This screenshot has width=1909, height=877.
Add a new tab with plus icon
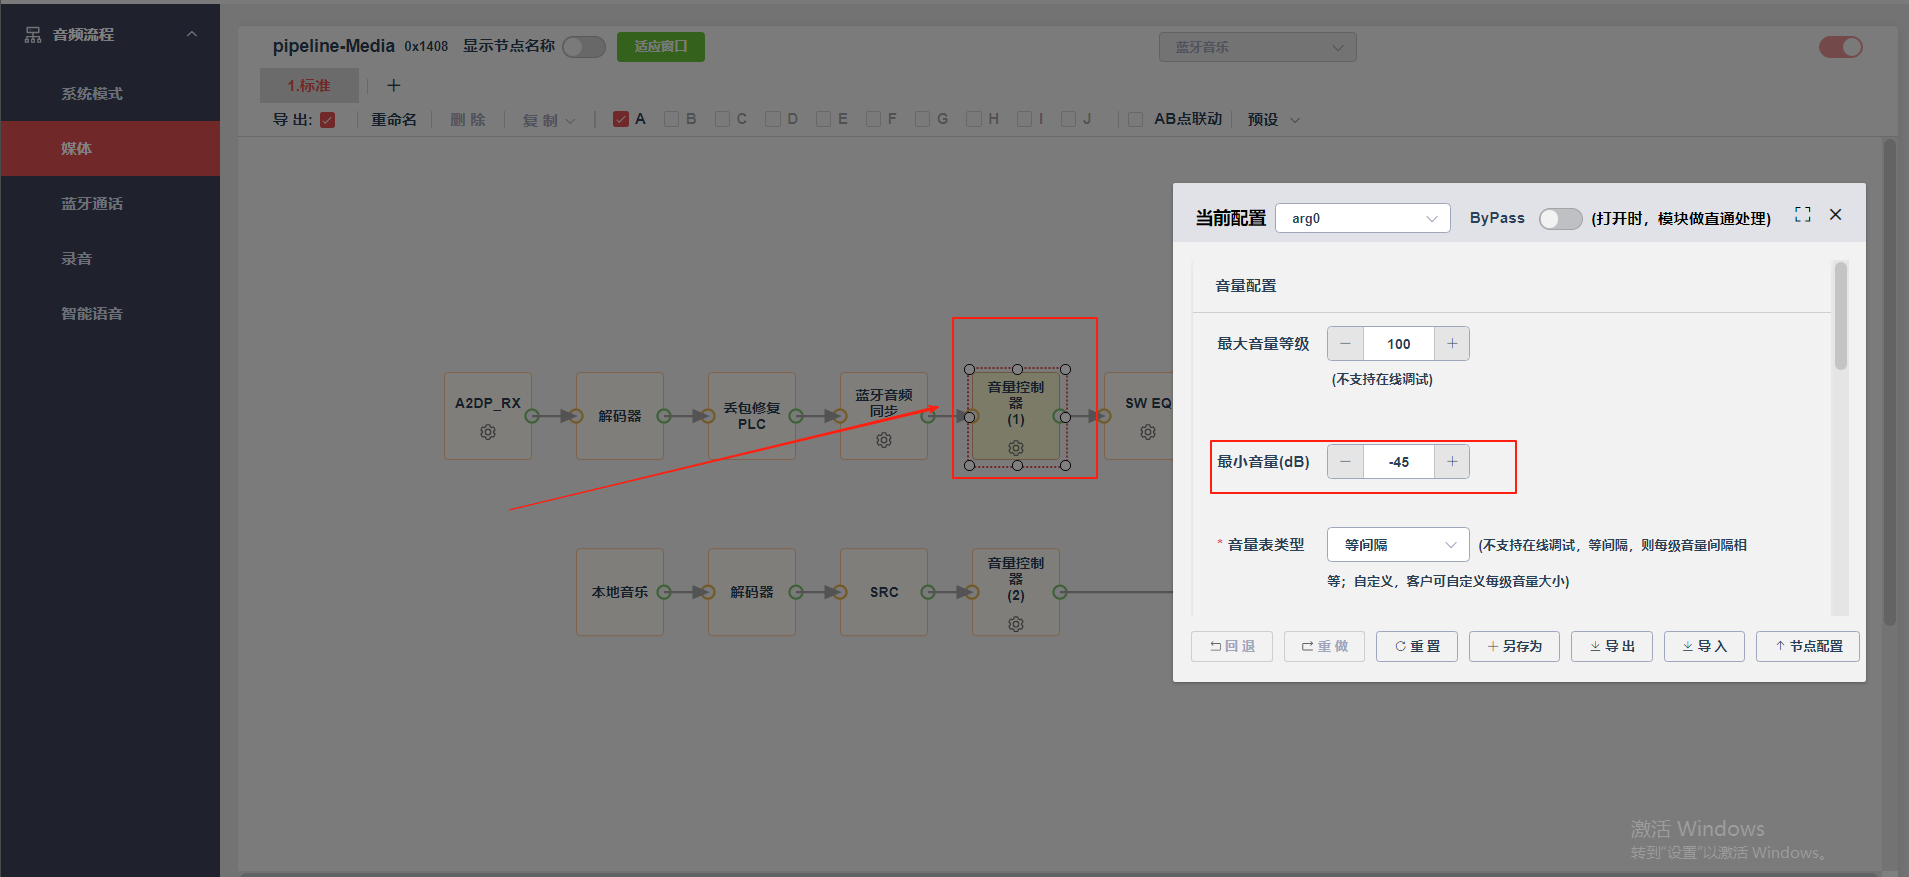coord(394,86)
